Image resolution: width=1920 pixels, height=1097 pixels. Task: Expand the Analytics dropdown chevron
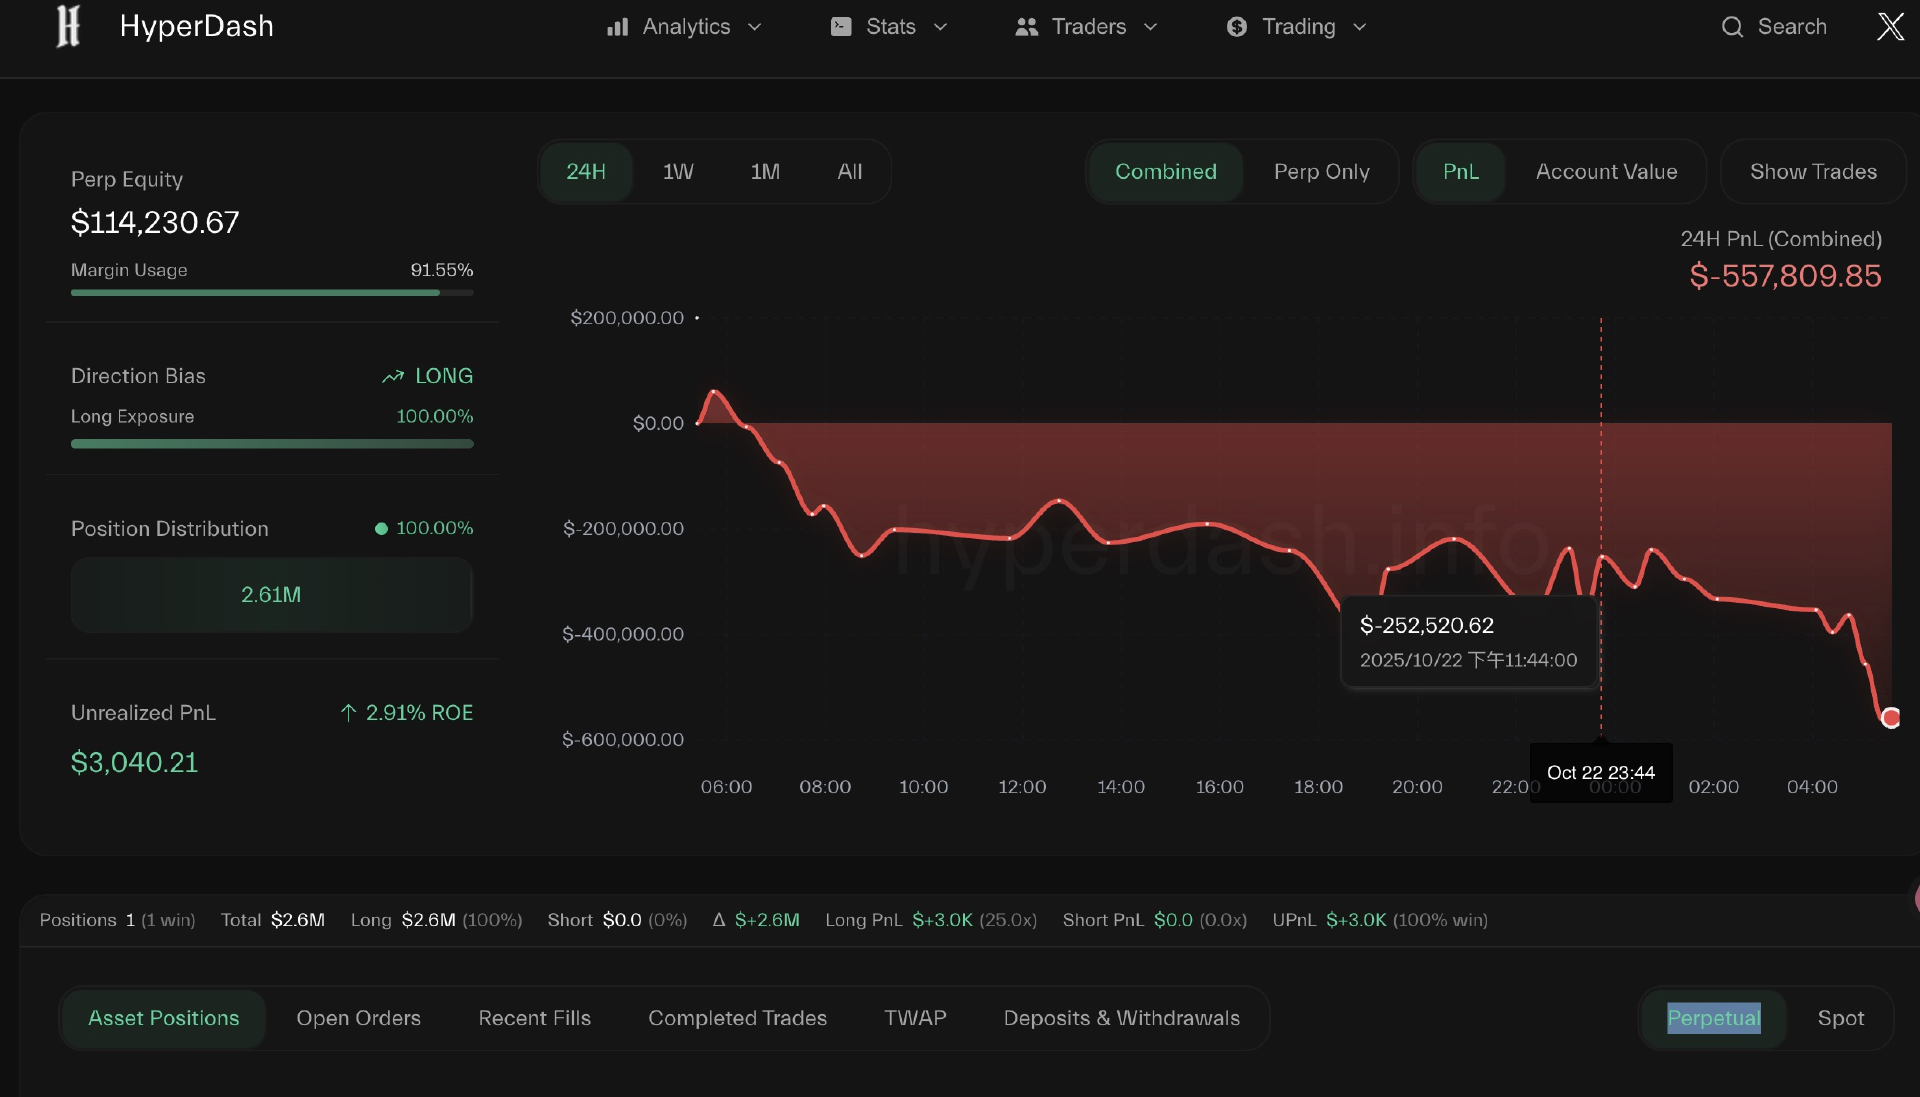(x=755, y=27)
